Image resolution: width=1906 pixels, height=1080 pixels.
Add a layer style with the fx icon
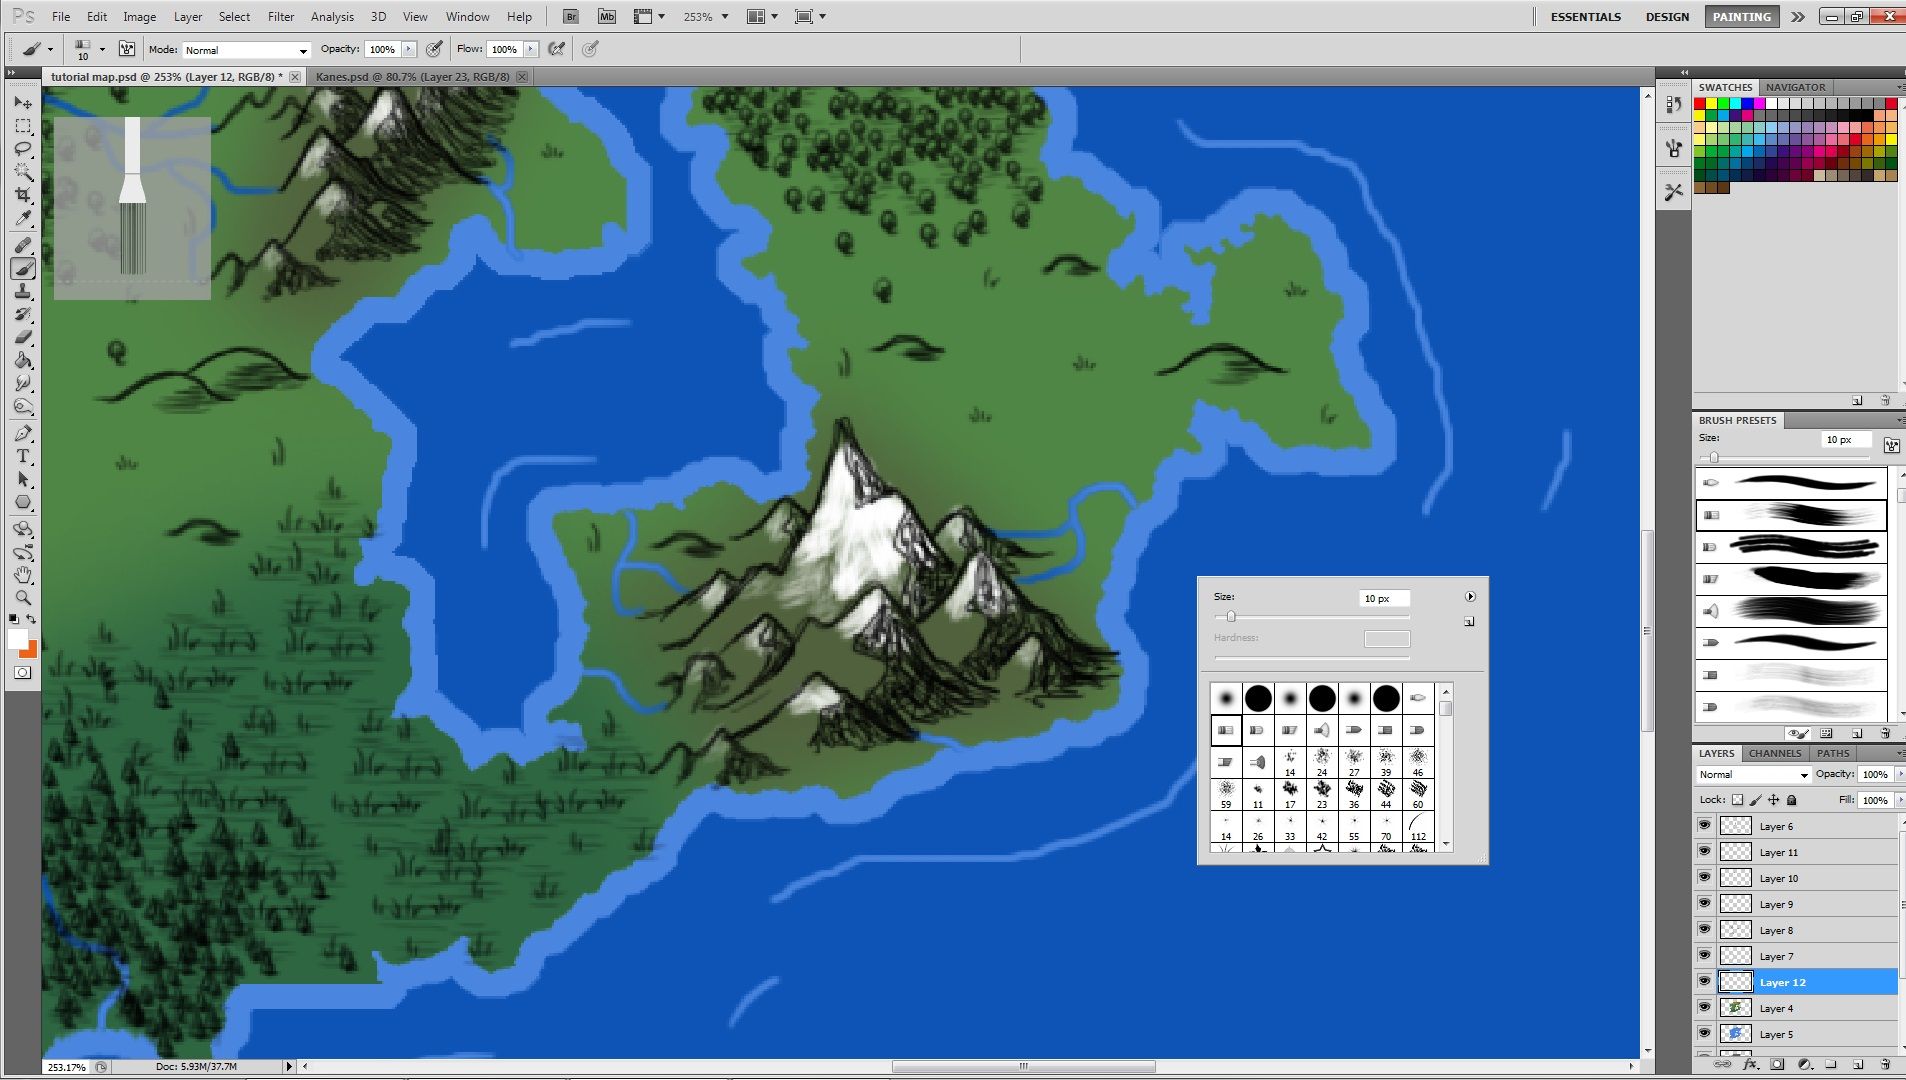[x=1751, y=1065]
